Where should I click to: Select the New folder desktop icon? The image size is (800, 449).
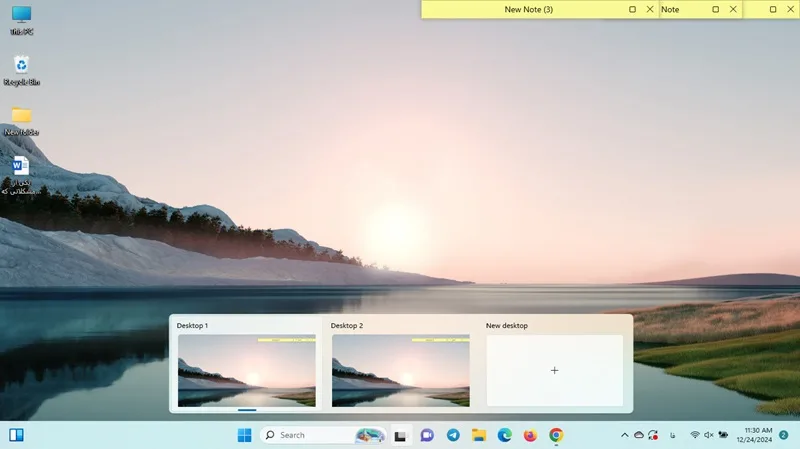point(21,121)
